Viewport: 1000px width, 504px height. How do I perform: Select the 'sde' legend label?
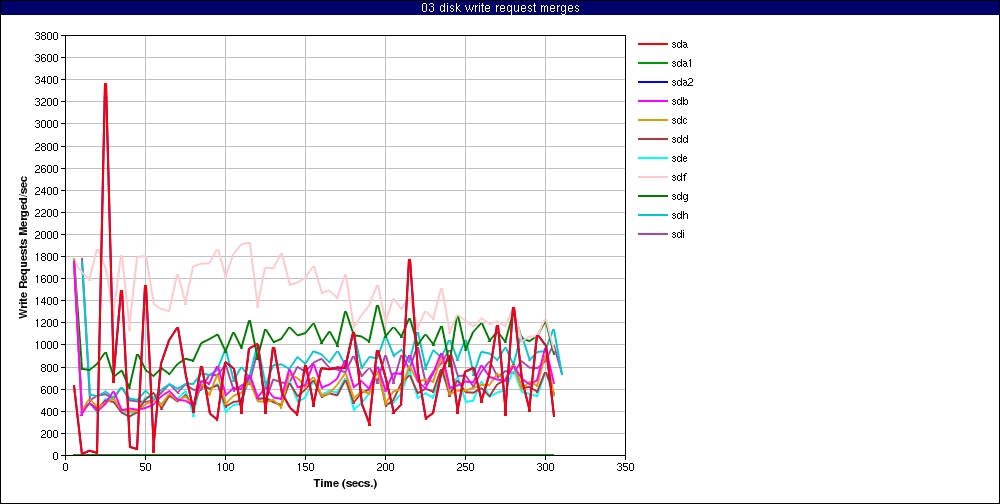[679, 158]
